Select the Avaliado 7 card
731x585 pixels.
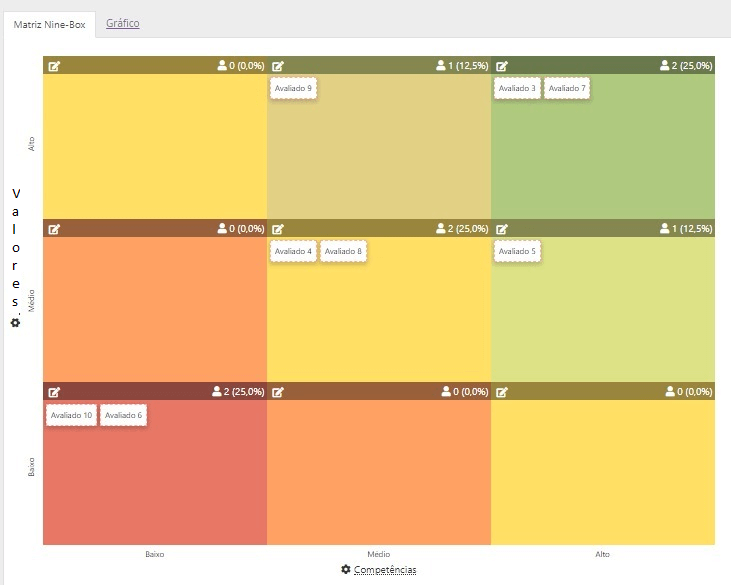[567, 88]
